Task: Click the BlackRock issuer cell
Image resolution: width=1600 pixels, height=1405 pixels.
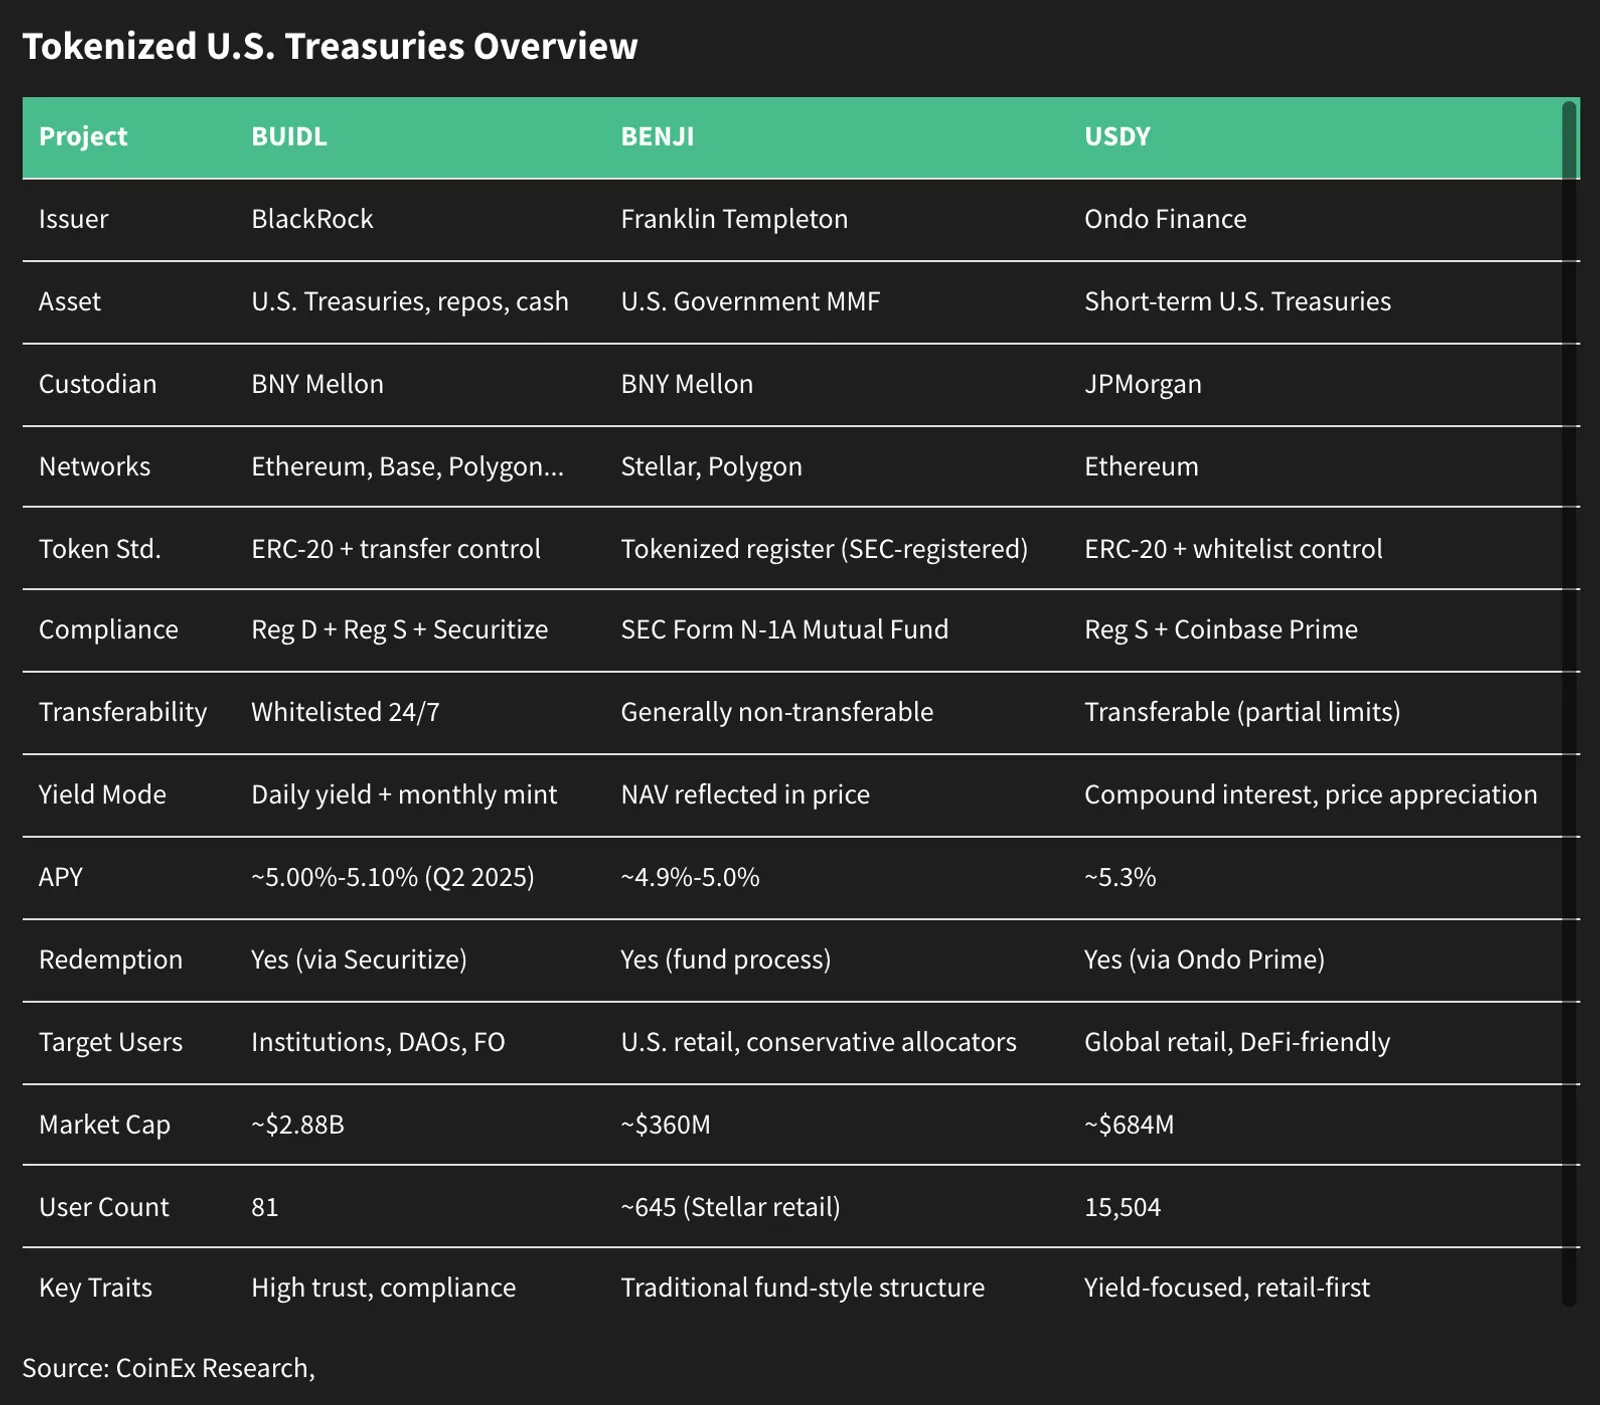Action: [x=312, y=219]
